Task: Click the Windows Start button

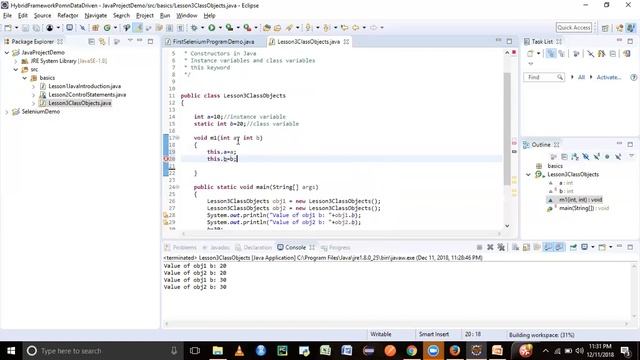Action: [11, 351]
